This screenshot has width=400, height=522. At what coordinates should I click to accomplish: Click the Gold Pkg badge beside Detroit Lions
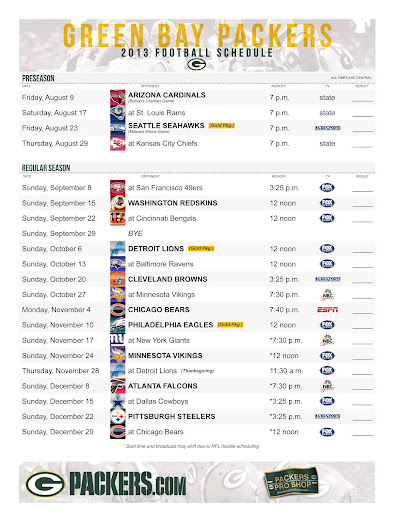click(x=201, y=248)
